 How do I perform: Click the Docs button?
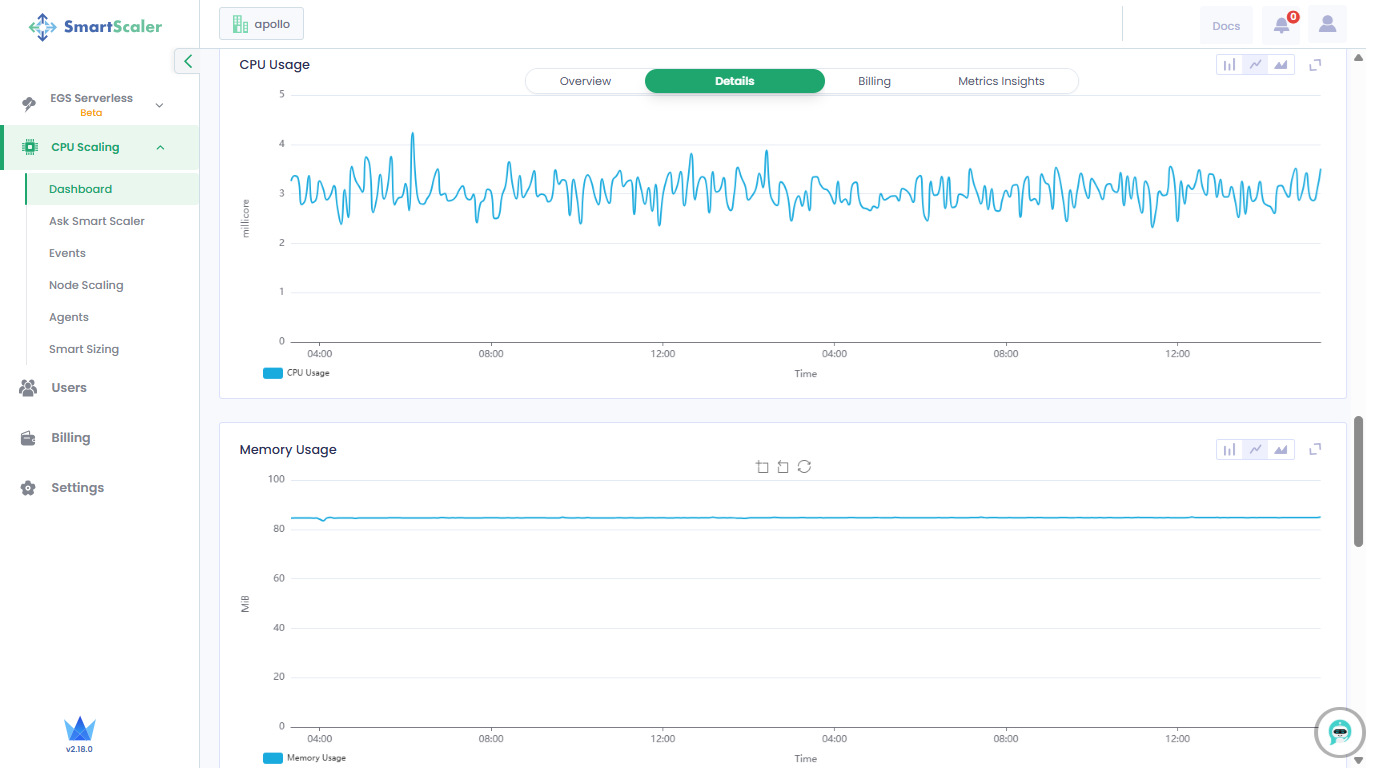[1226, 26]
